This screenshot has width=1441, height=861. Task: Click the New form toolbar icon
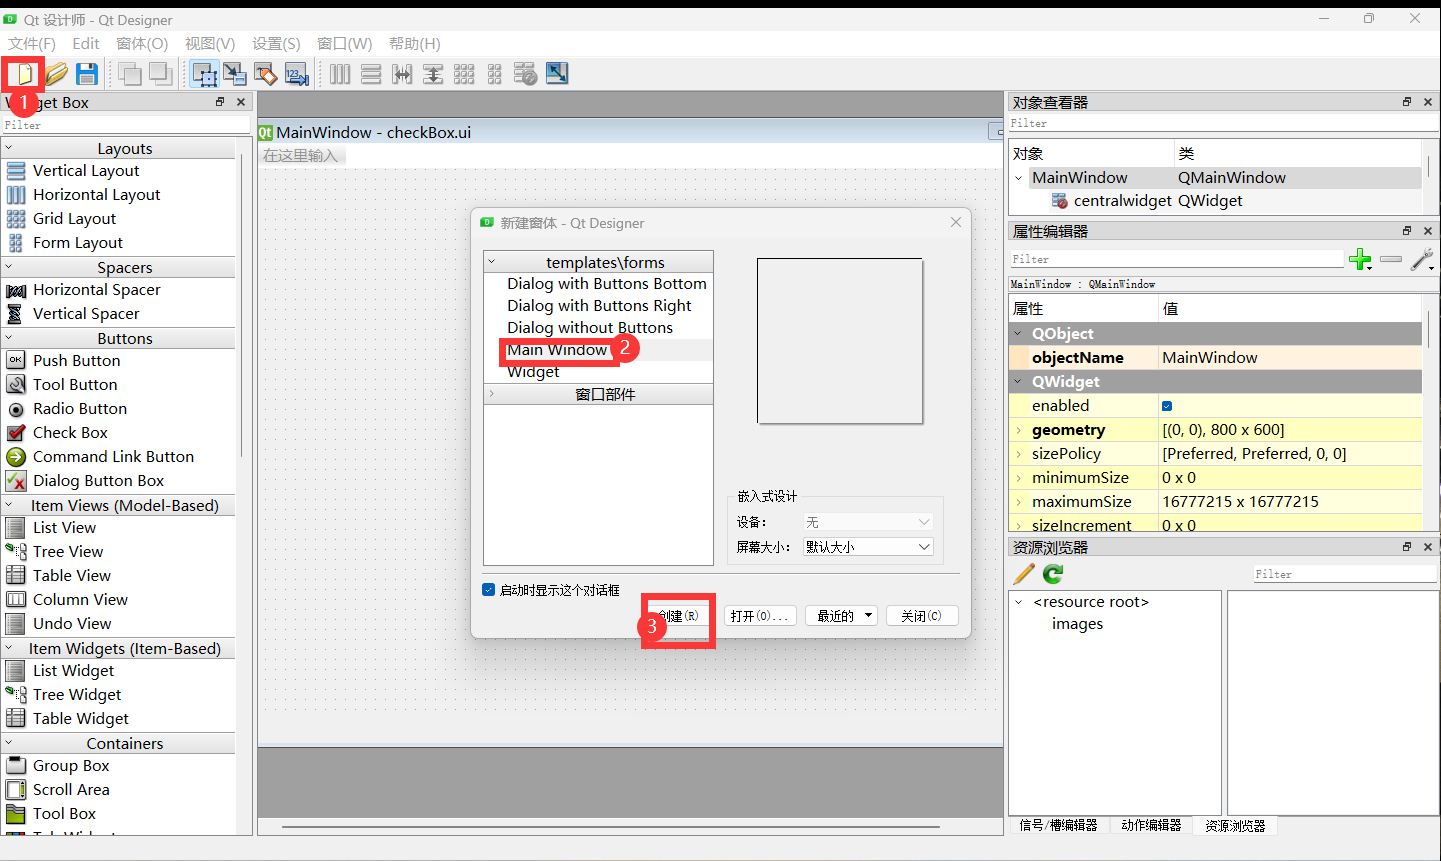(x=24, y=73)
